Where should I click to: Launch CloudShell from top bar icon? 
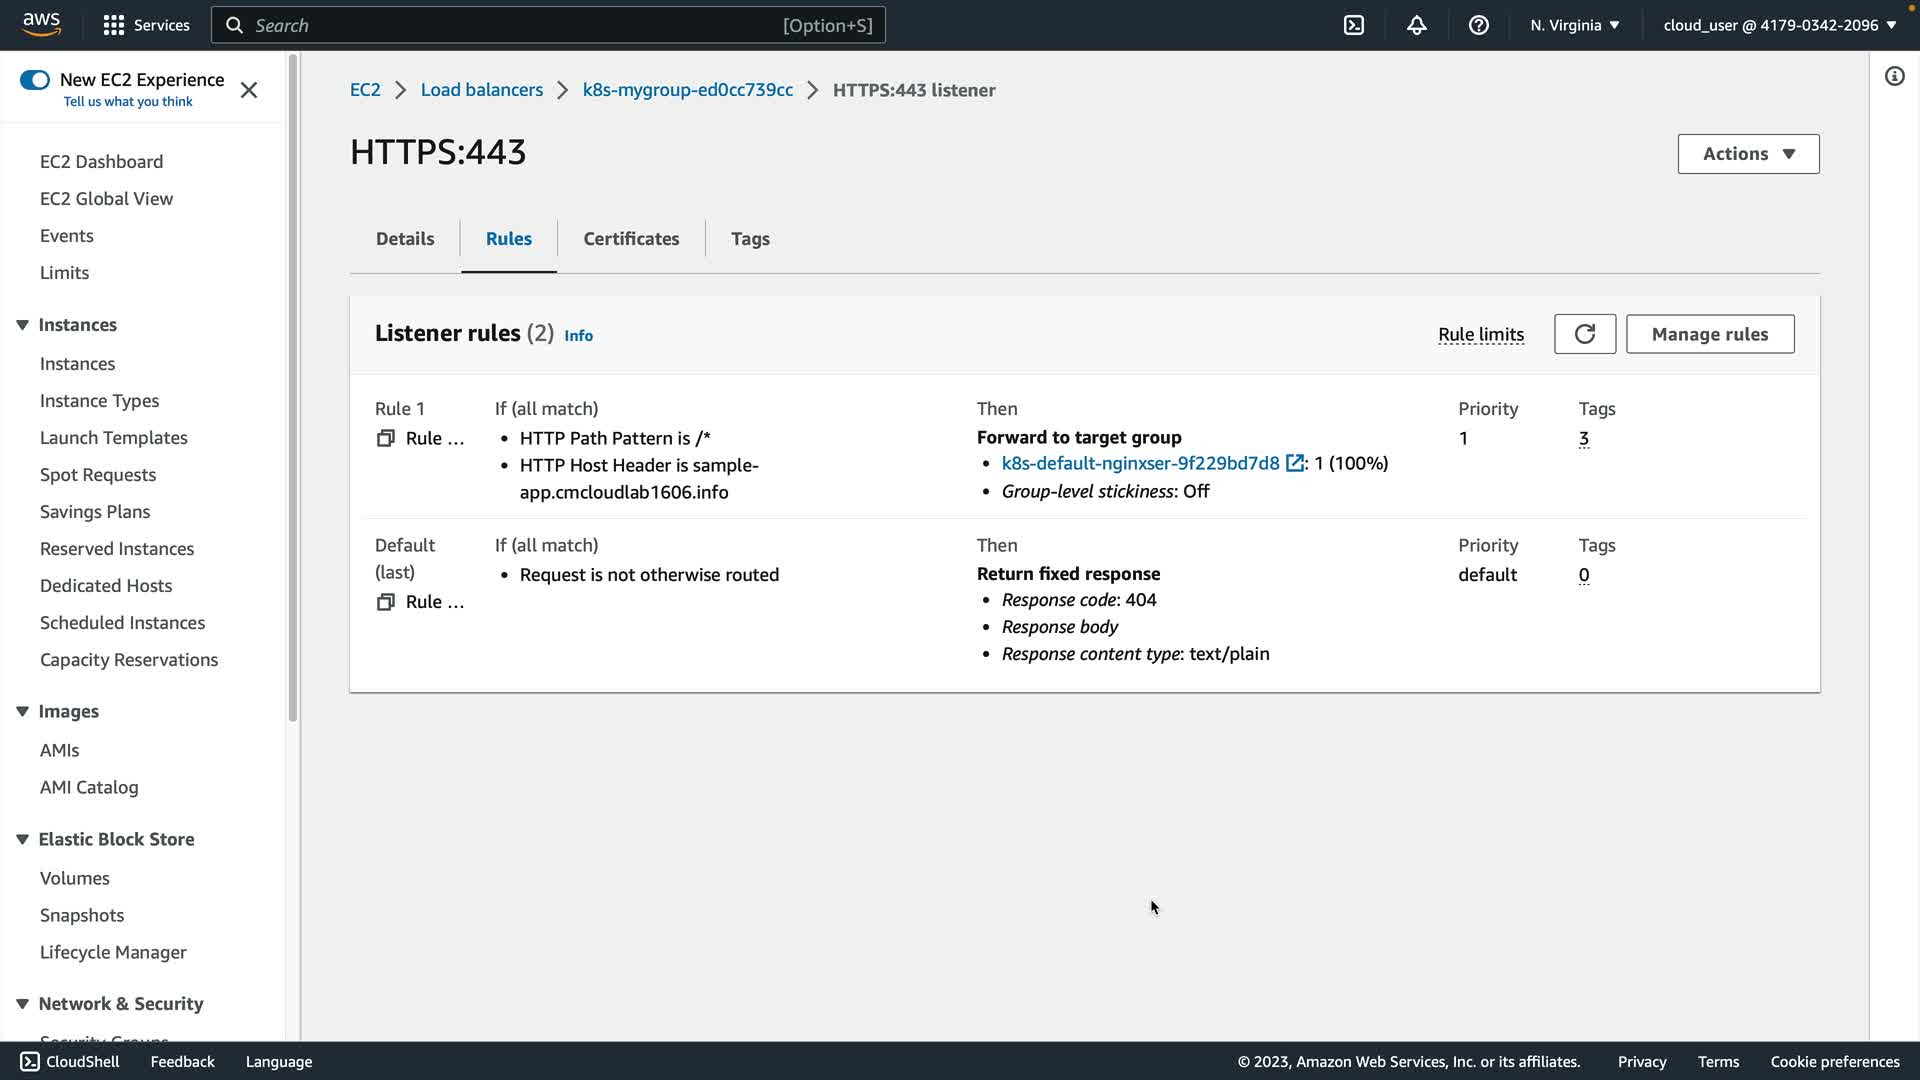[x=1354, y=25]
